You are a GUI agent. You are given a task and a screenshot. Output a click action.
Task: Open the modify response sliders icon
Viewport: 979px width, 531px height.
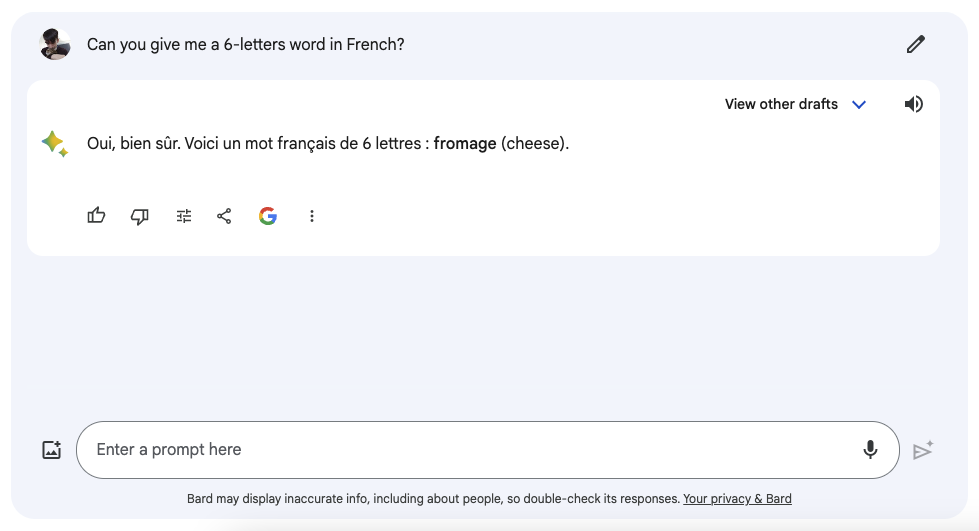(184, 216)
